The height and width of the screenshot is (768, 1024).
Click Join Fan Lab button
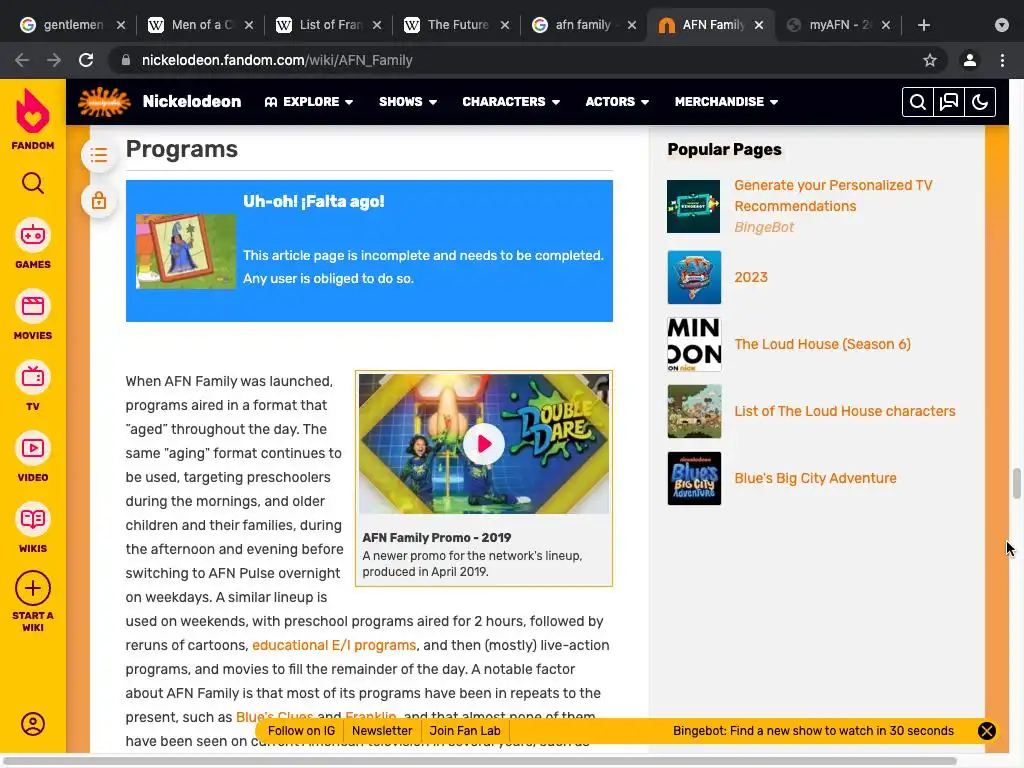coord(464,731)
